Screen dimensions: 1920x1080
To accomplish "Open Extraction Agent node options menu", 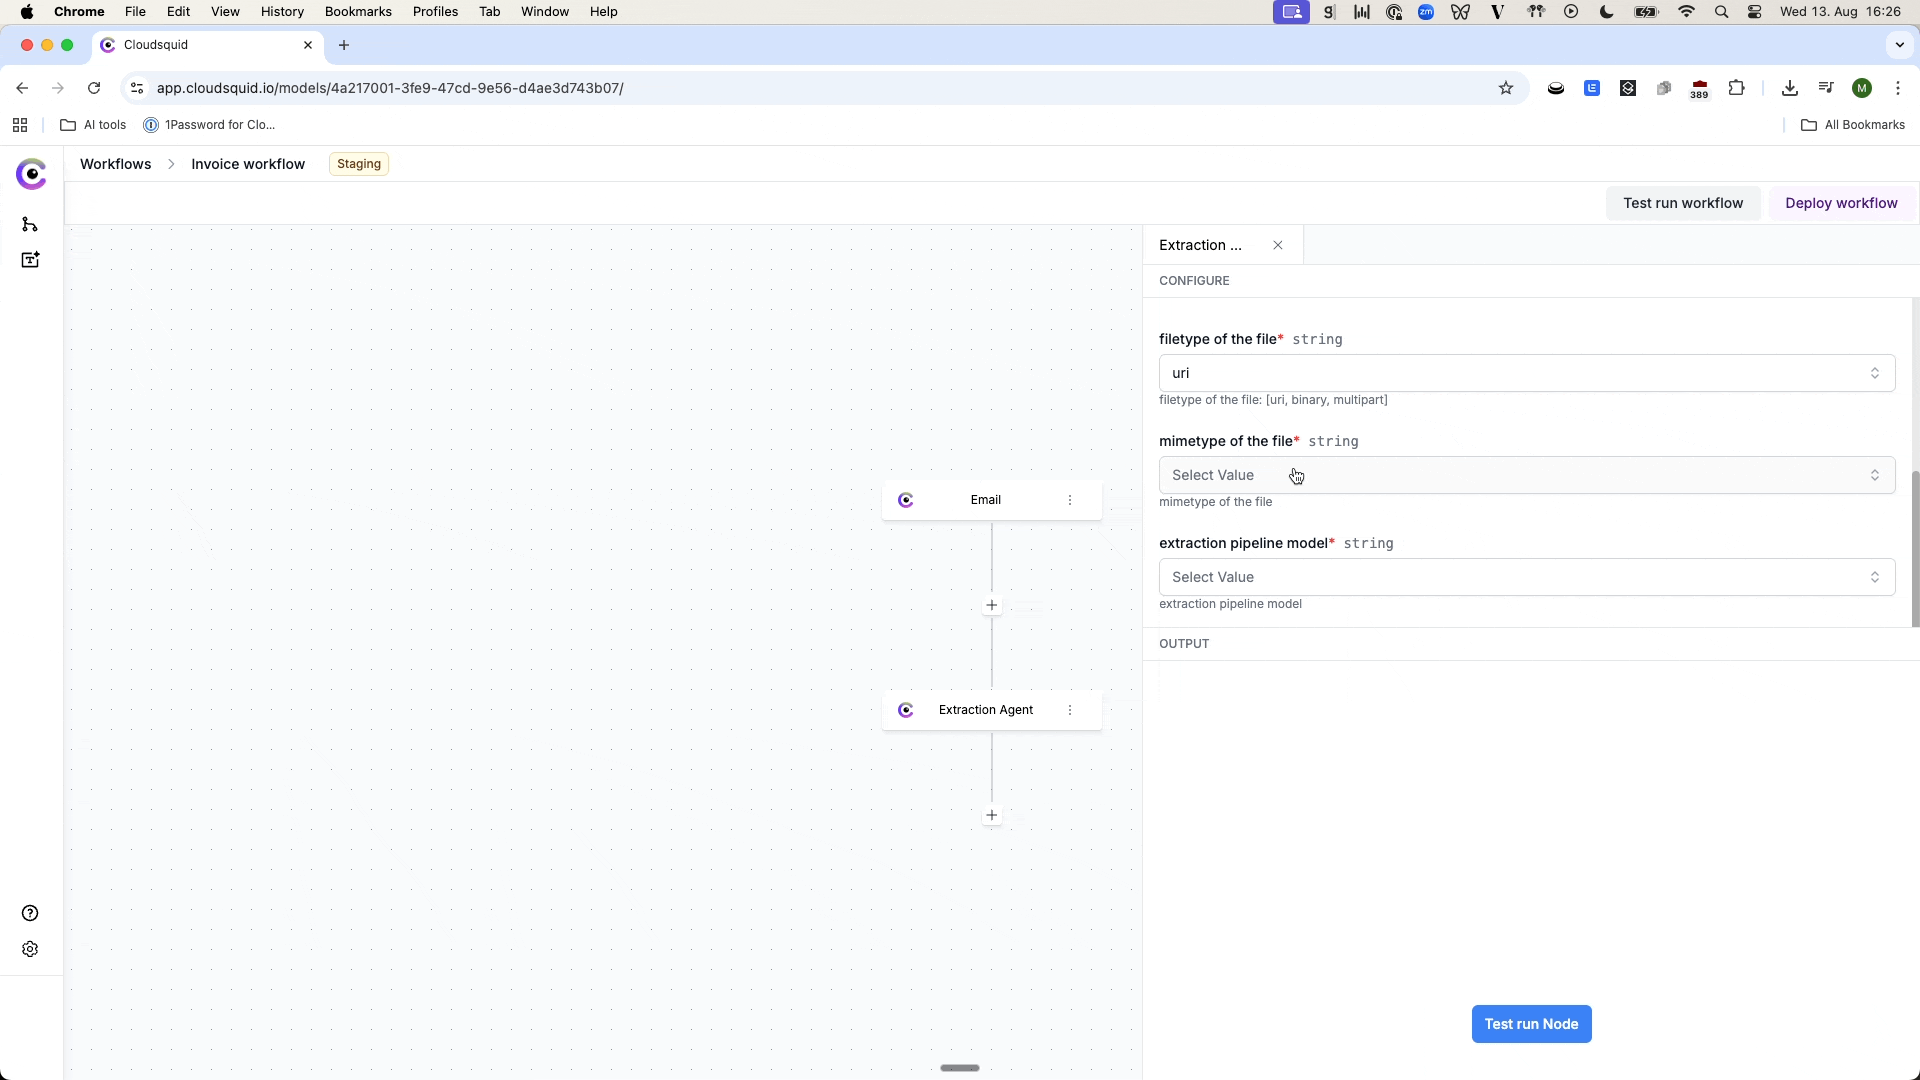I will [1070, 710].
